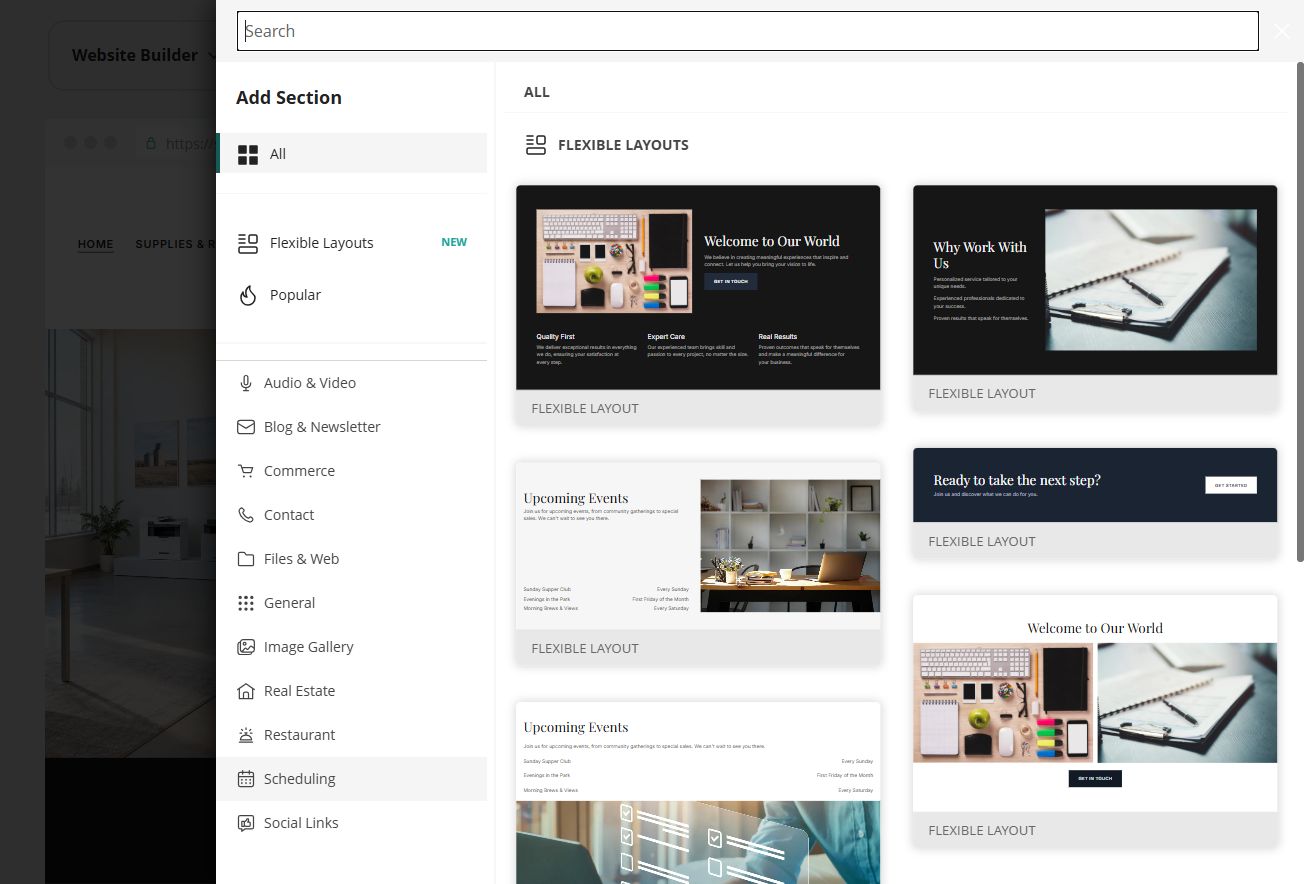This screenshot has width=1304, height=884.
Task: Click the Popular flame icon
Action: (248, 295)
